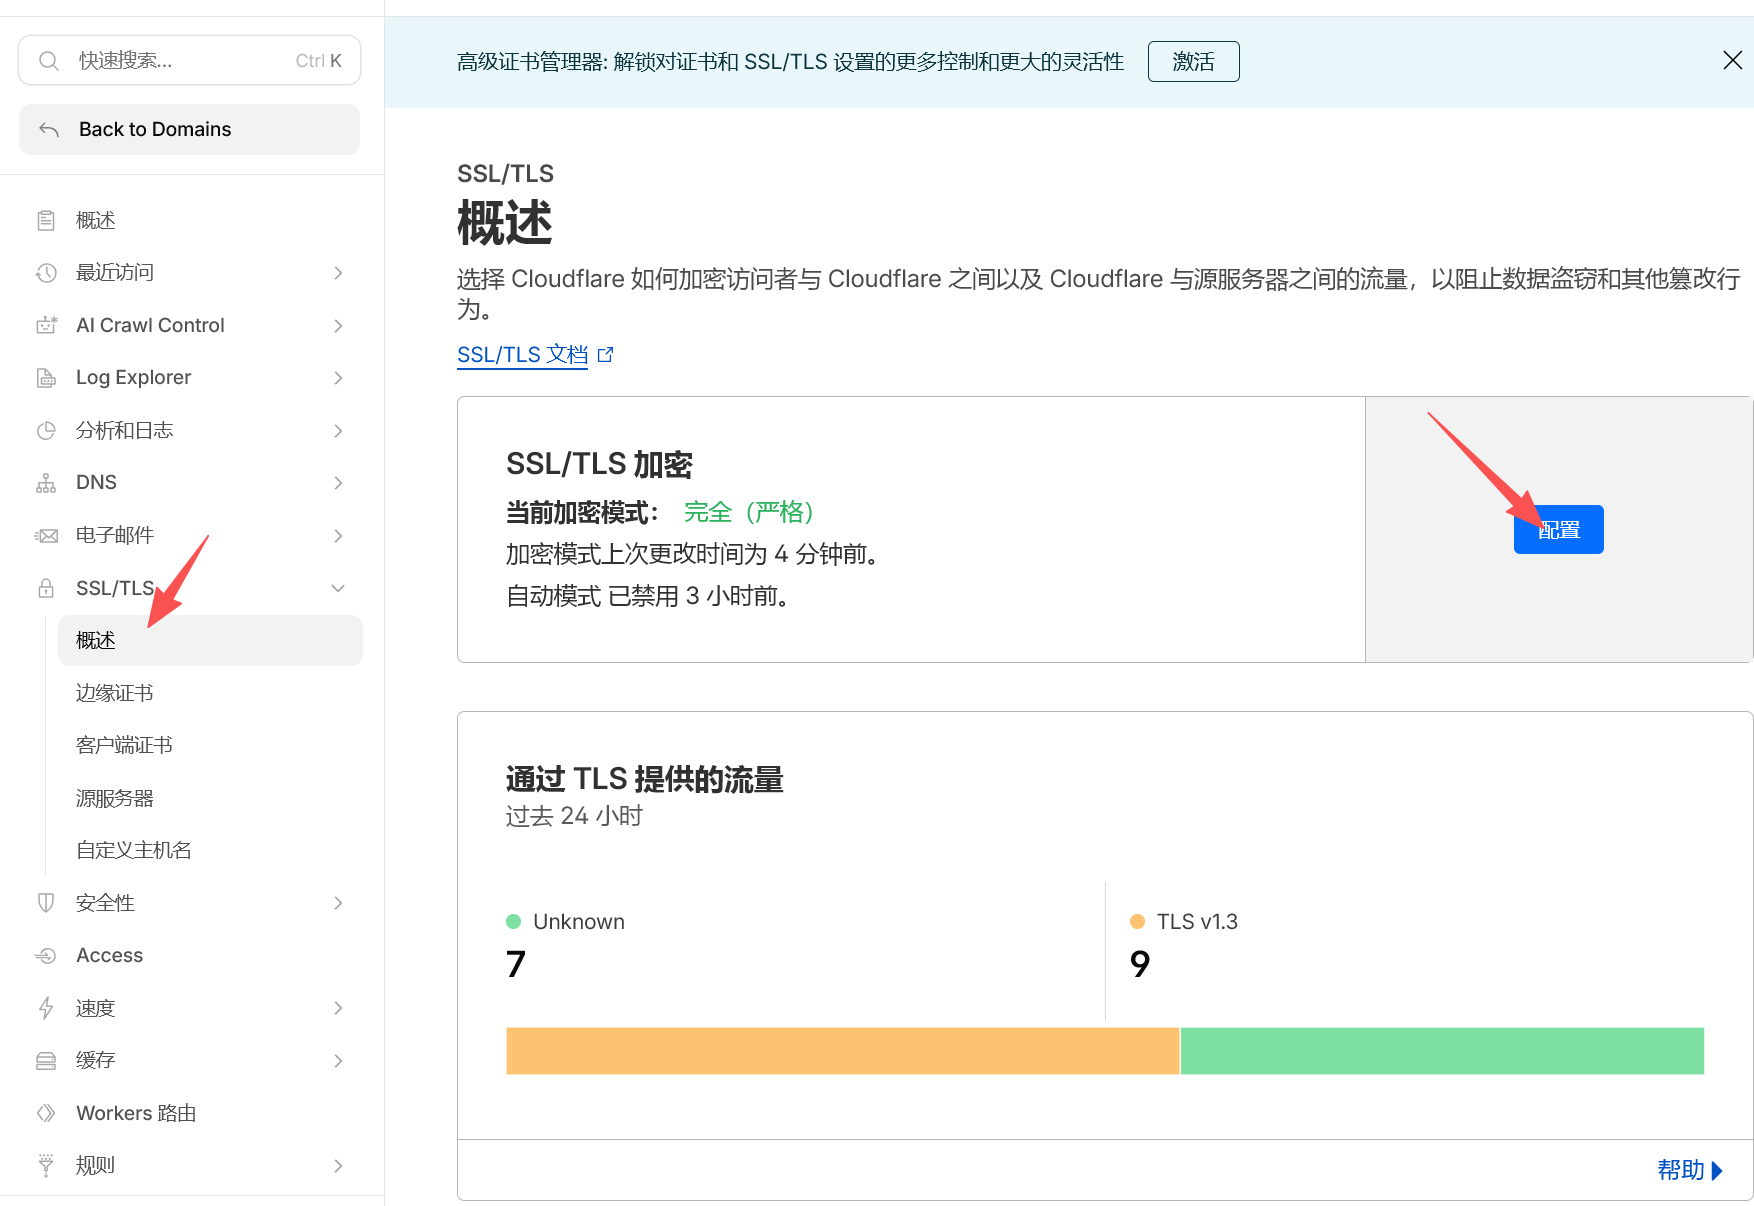Screen dimensions: 1754x1206
Task: Click the orange TLS v1.3 bar segment
Action: [842, 1051]
